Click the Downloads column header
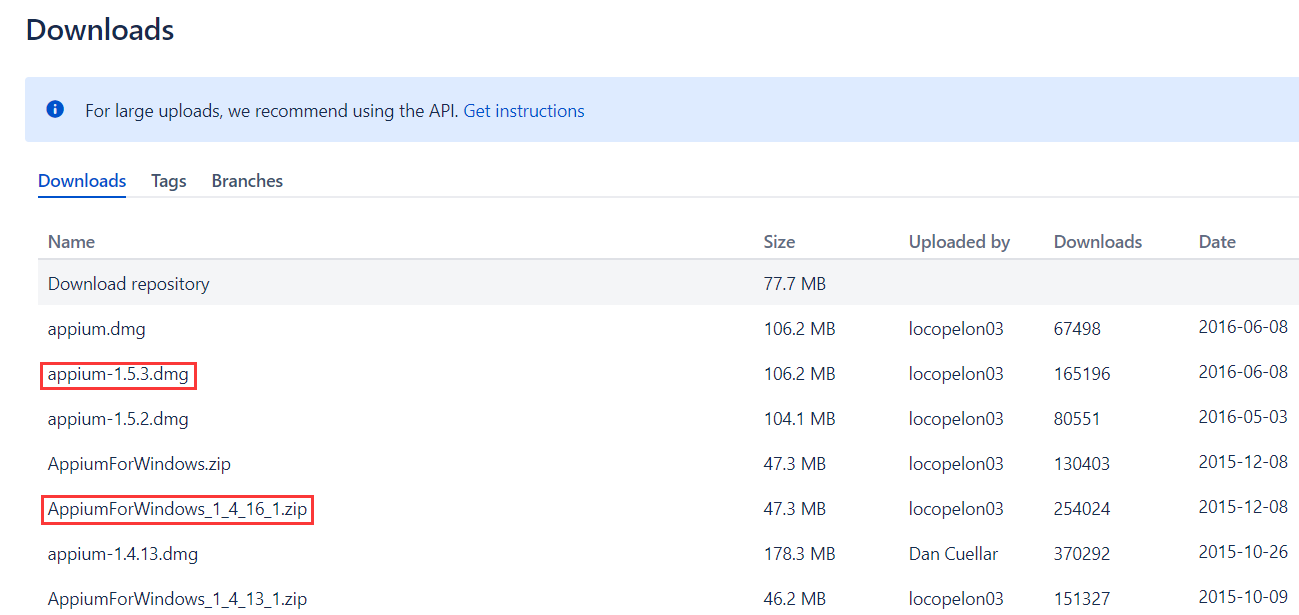Screen dimensions: 1299x615 [x=1097, y=242]
